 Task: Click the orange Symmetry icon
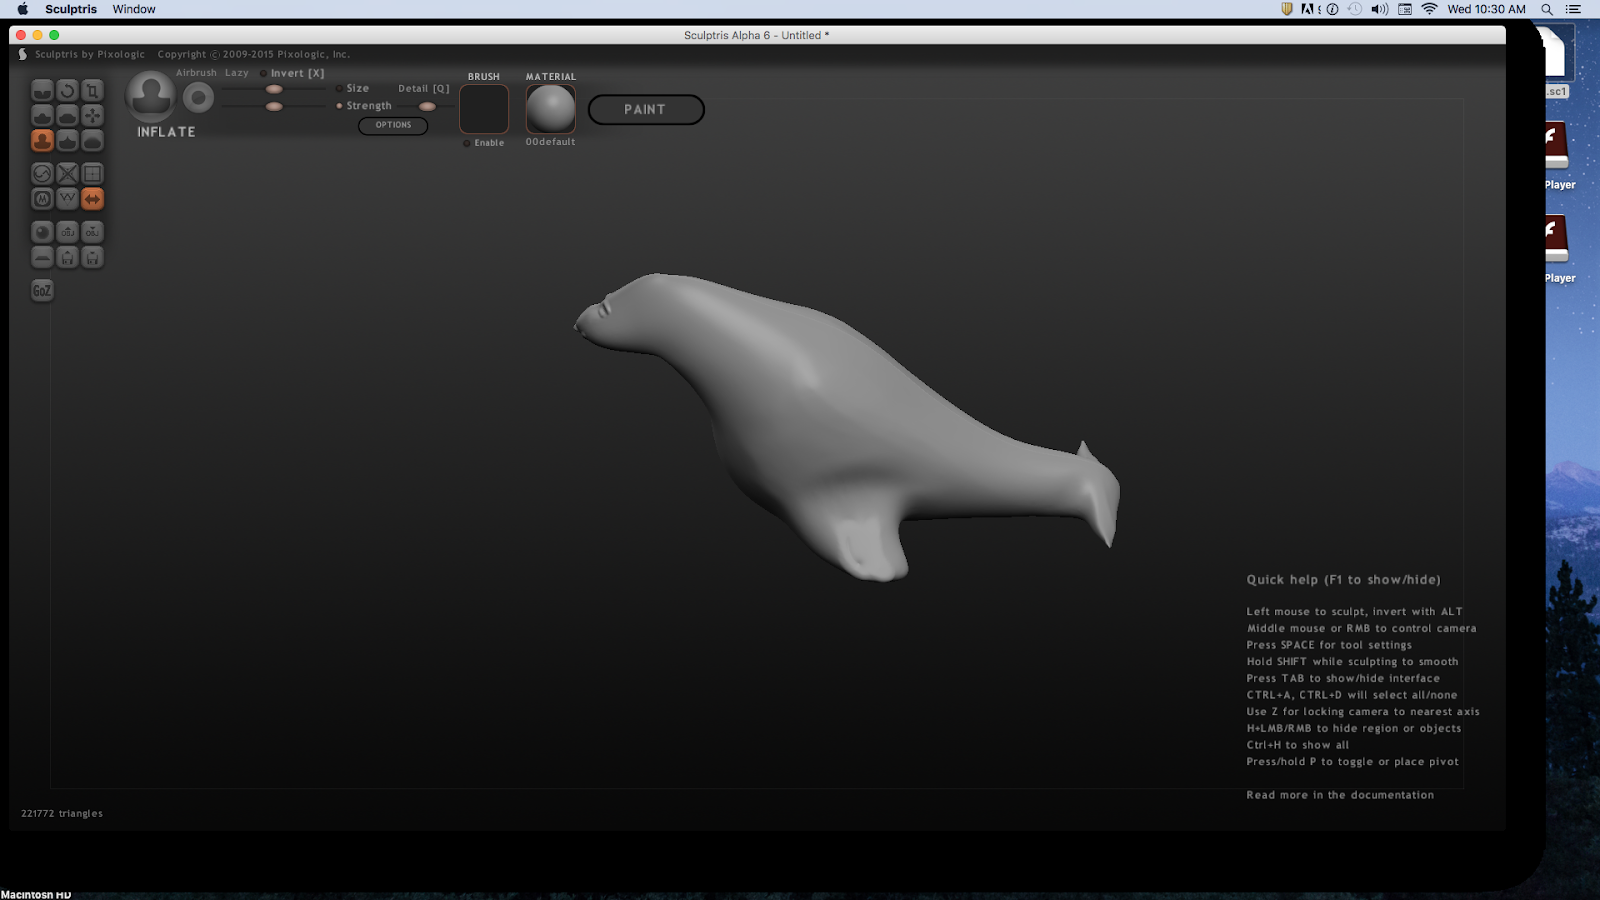[x=92, y=198]
